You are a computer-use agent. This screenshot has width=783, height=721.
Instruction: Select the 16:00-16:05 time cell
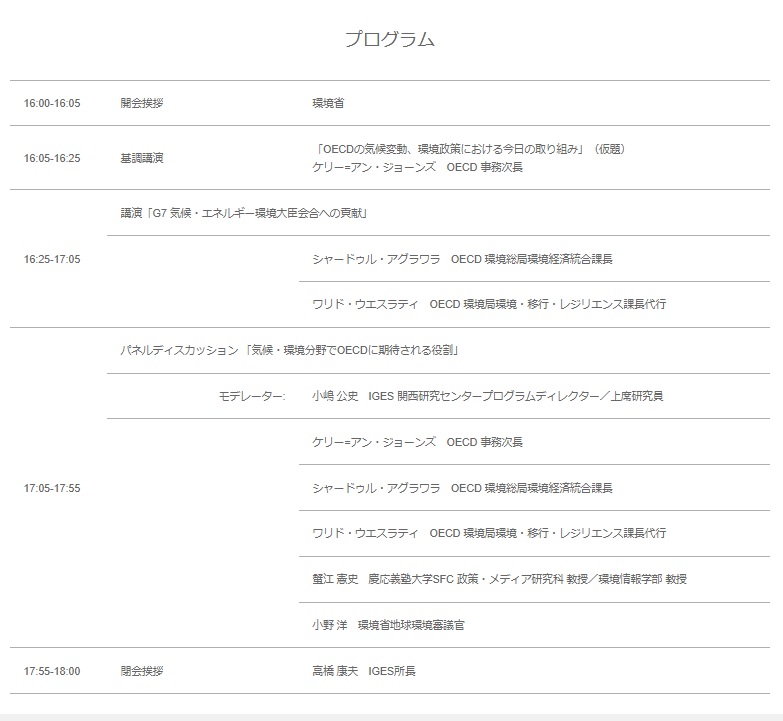tap(52, 103)
